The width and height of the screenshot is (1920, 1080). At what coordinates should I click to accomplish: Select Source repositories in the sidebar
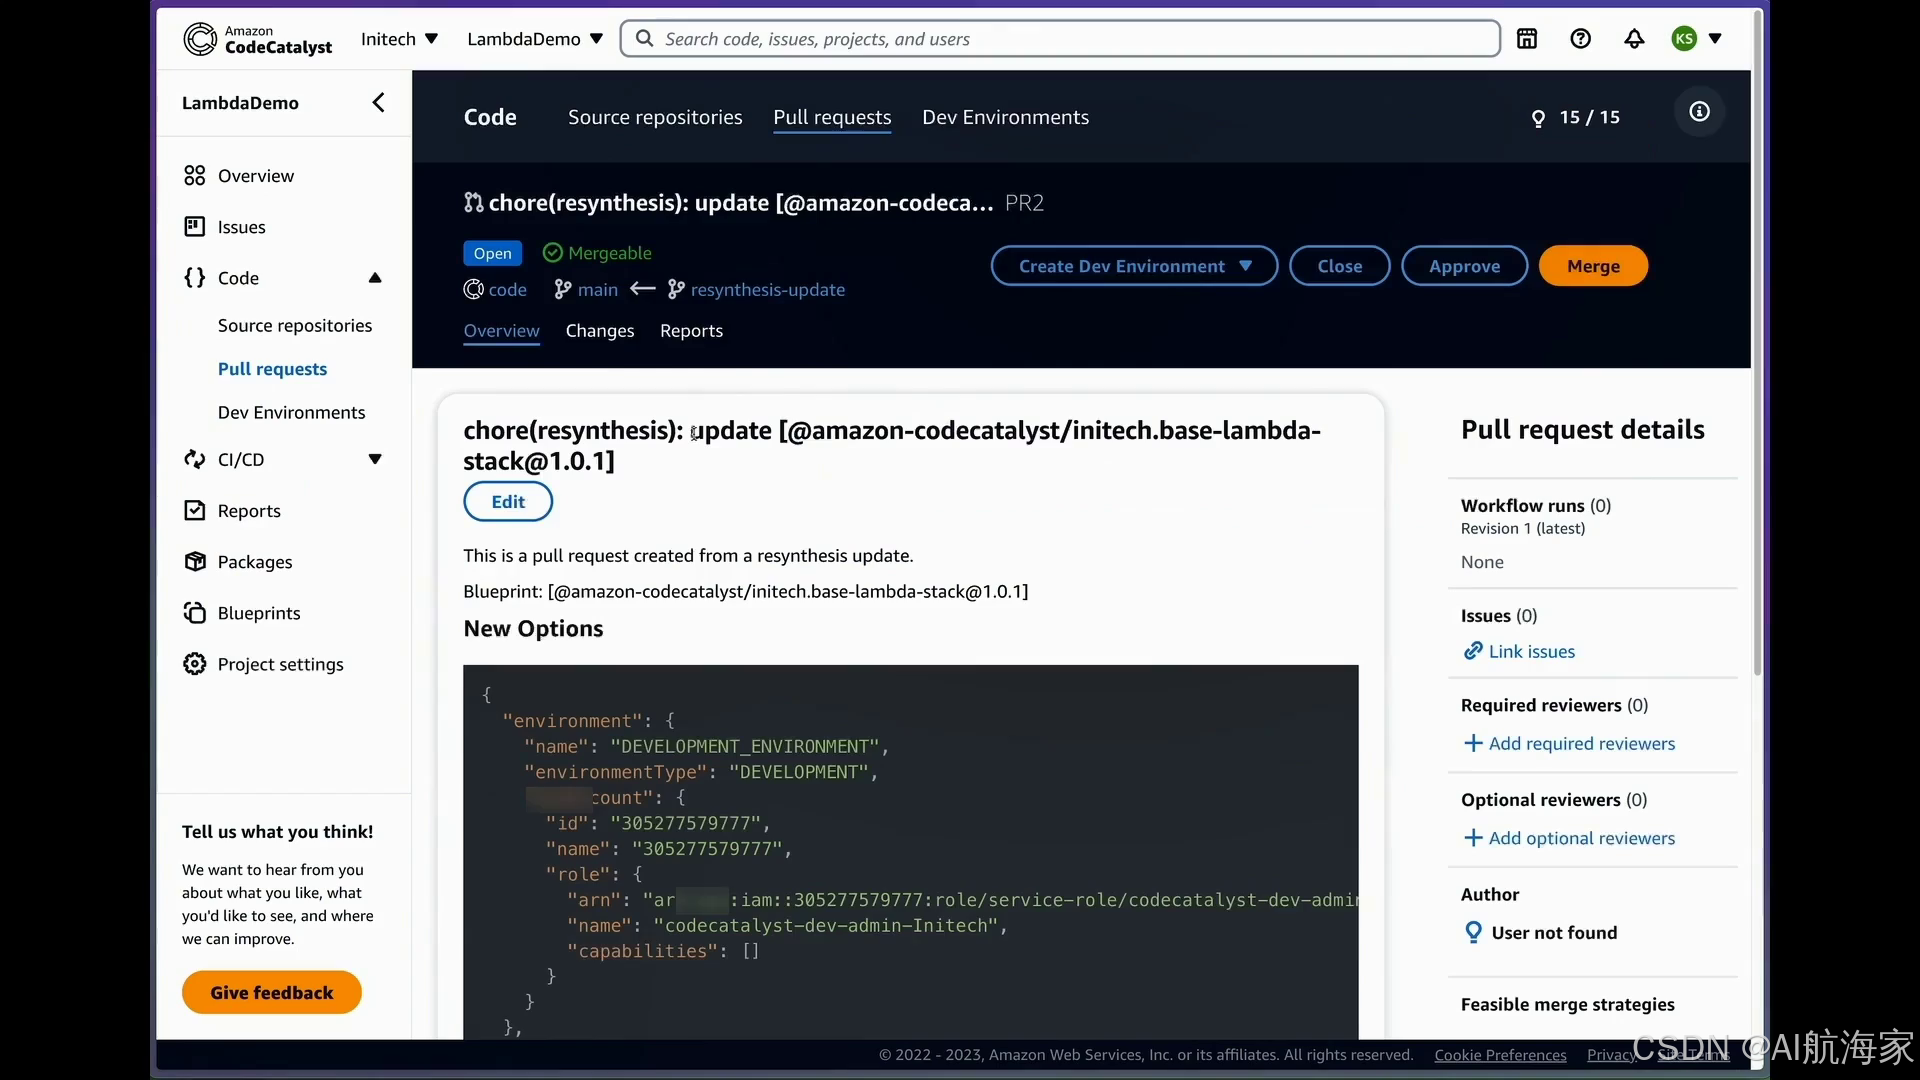point(294,325)
